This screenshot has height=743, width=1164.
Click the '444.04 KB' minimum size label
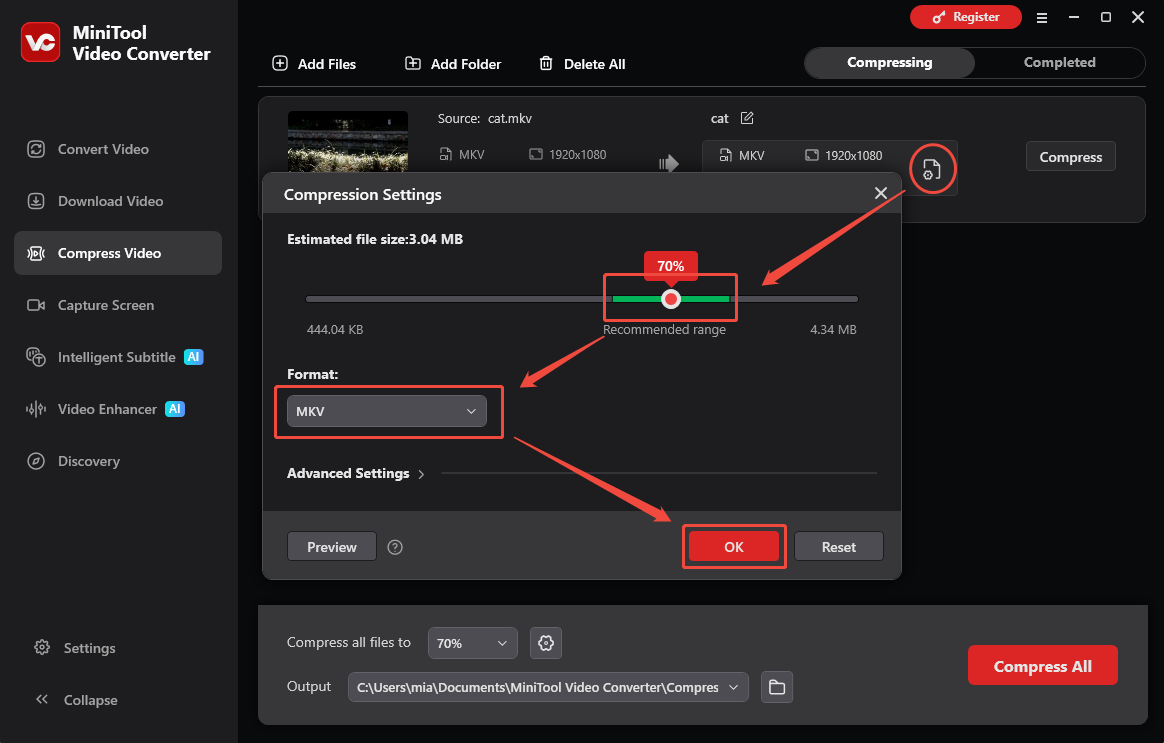point(335,330)
